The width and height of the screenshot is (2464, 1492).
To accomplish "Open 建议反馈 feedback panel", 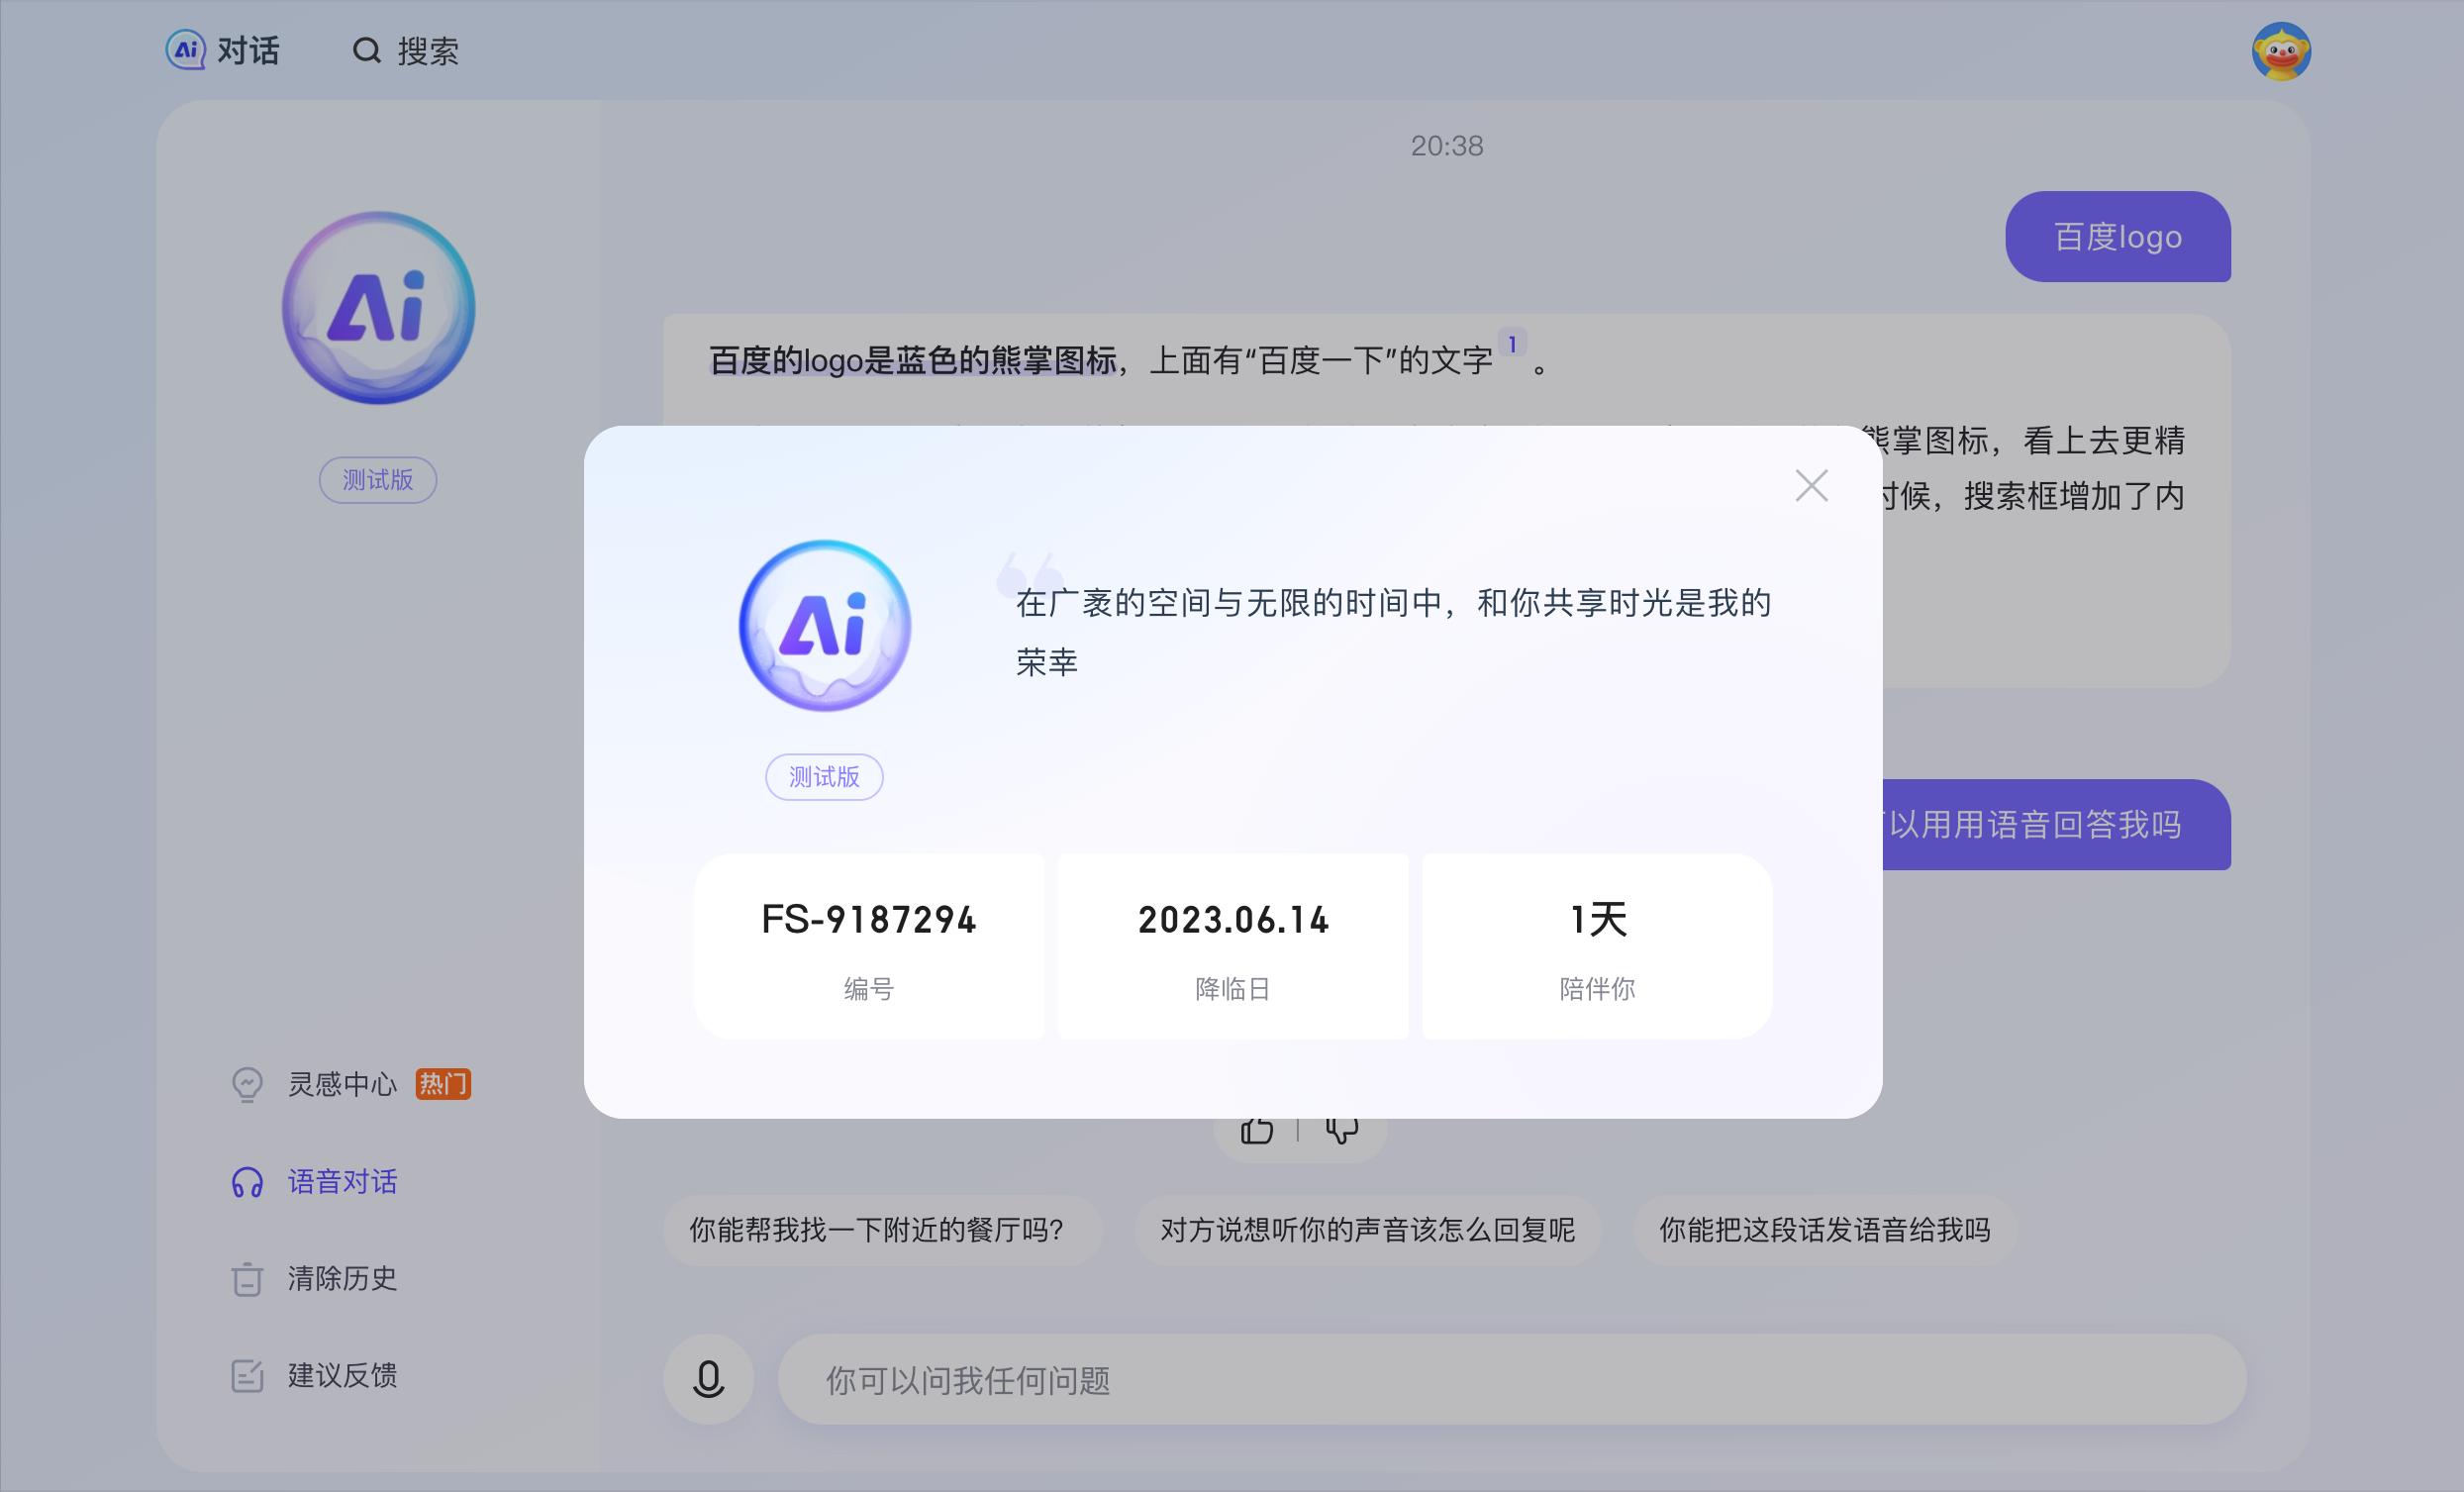I will coord(341,1377).
